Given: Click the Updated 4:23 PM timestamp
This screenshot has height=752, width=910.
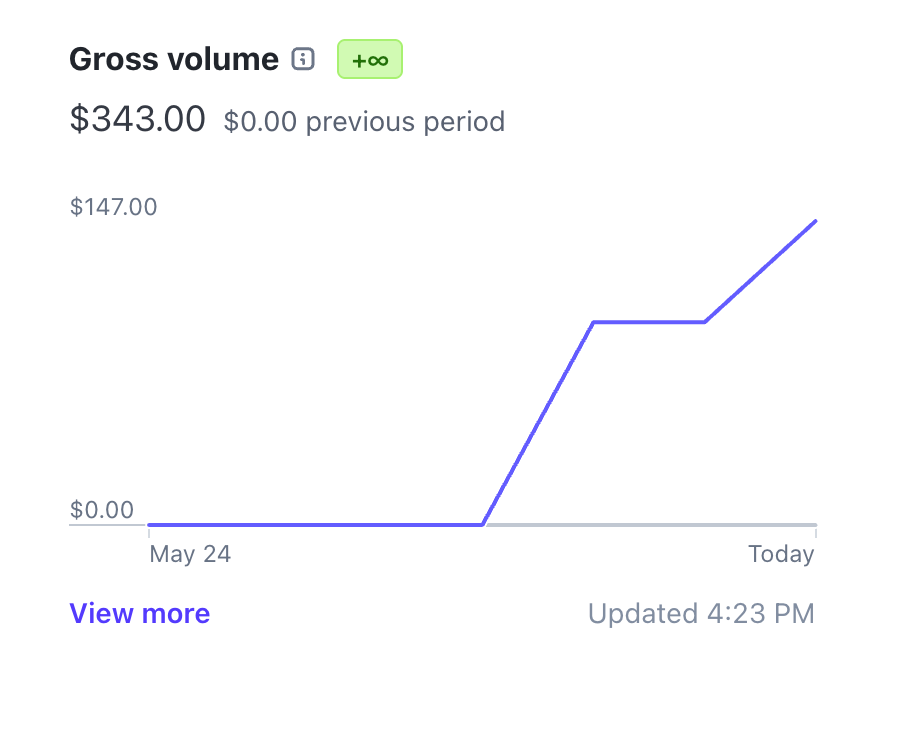Looking at the screenshot, I should coord(701,613).
